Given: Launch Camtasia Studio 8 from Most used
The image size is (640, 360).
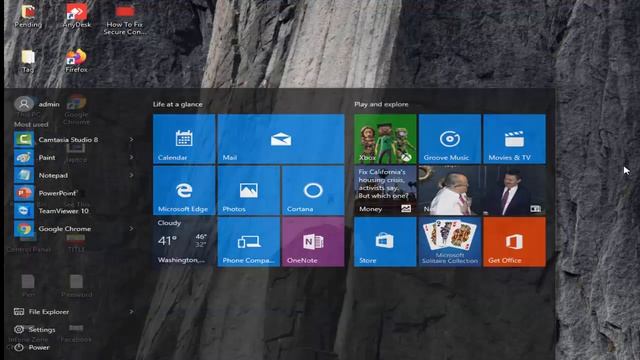Looking at the screenshot, I should 75,140.
